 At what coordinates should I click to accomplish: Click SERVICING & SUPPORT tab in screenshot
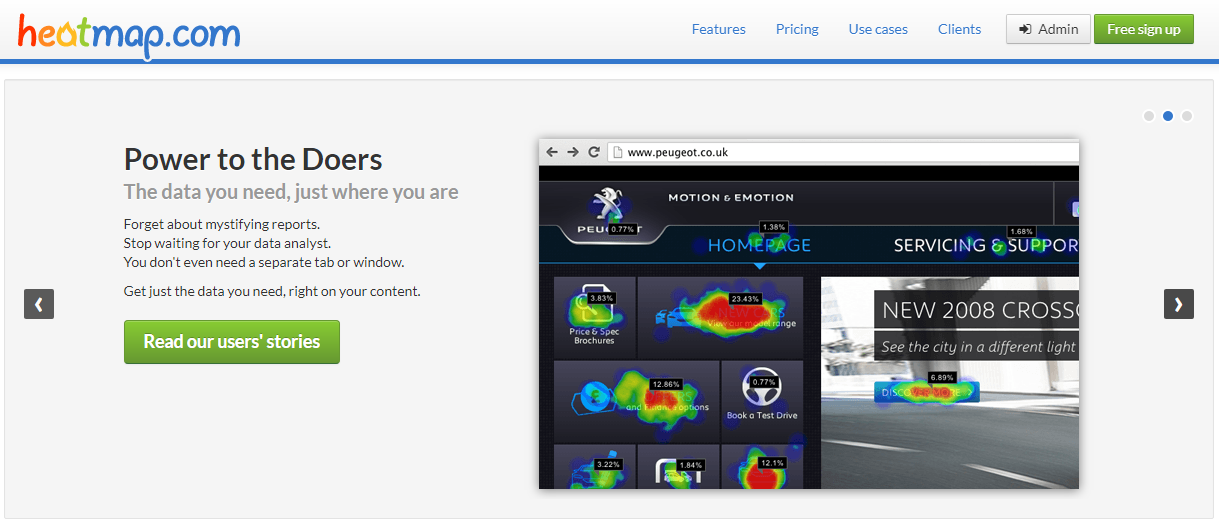point(986,245)
